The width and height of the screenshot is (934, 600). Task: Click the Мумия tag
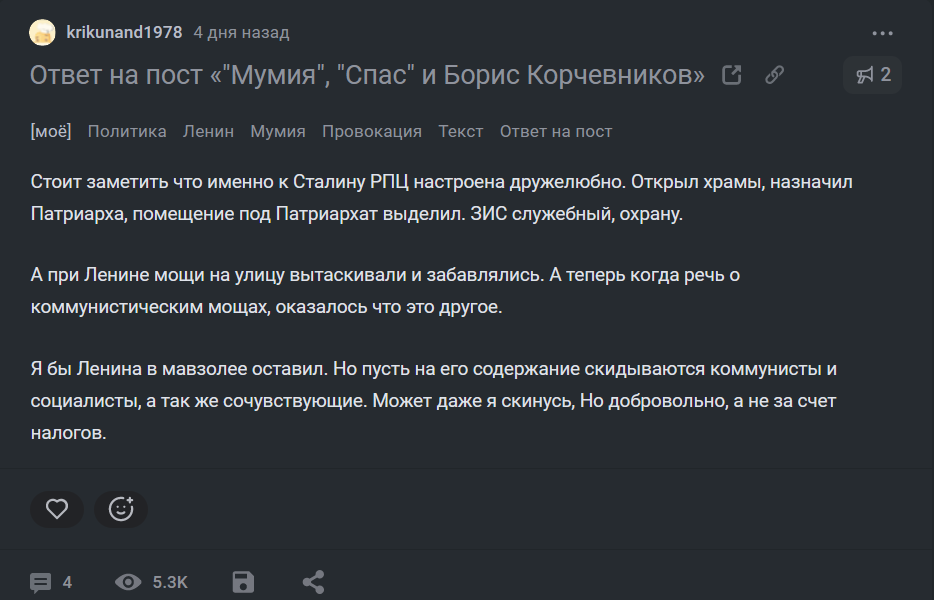pos(278,131)
